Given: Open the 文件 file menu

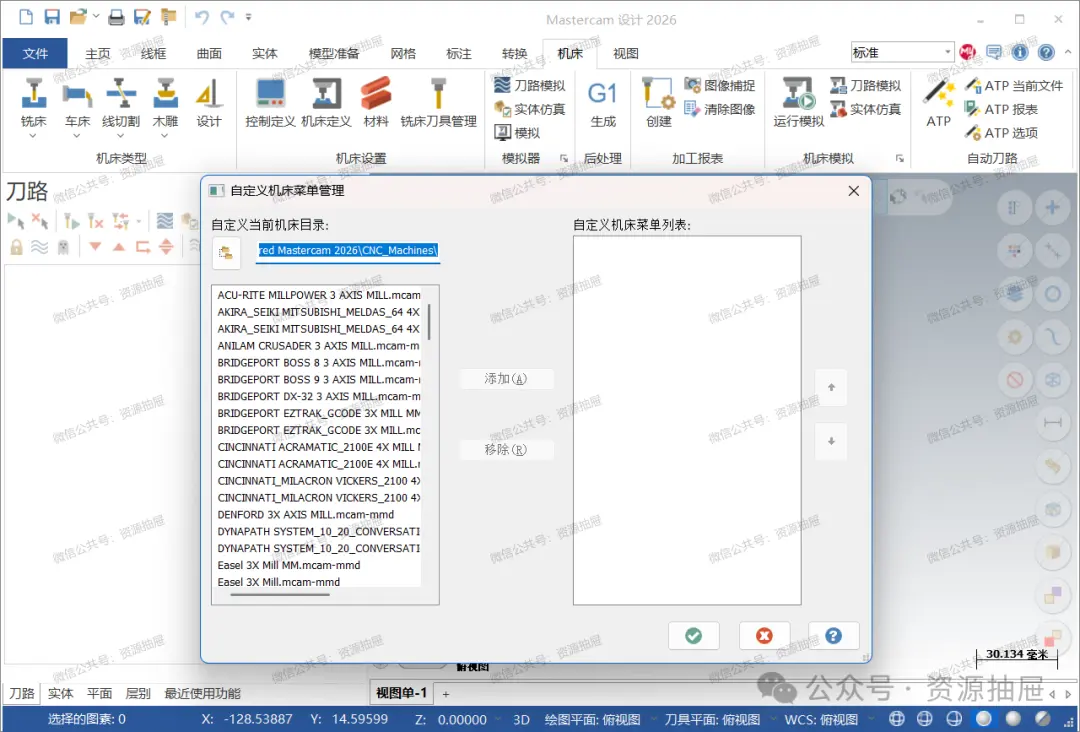Looking at the screenshot, I should pyautogui.click(x=35, y=53).
